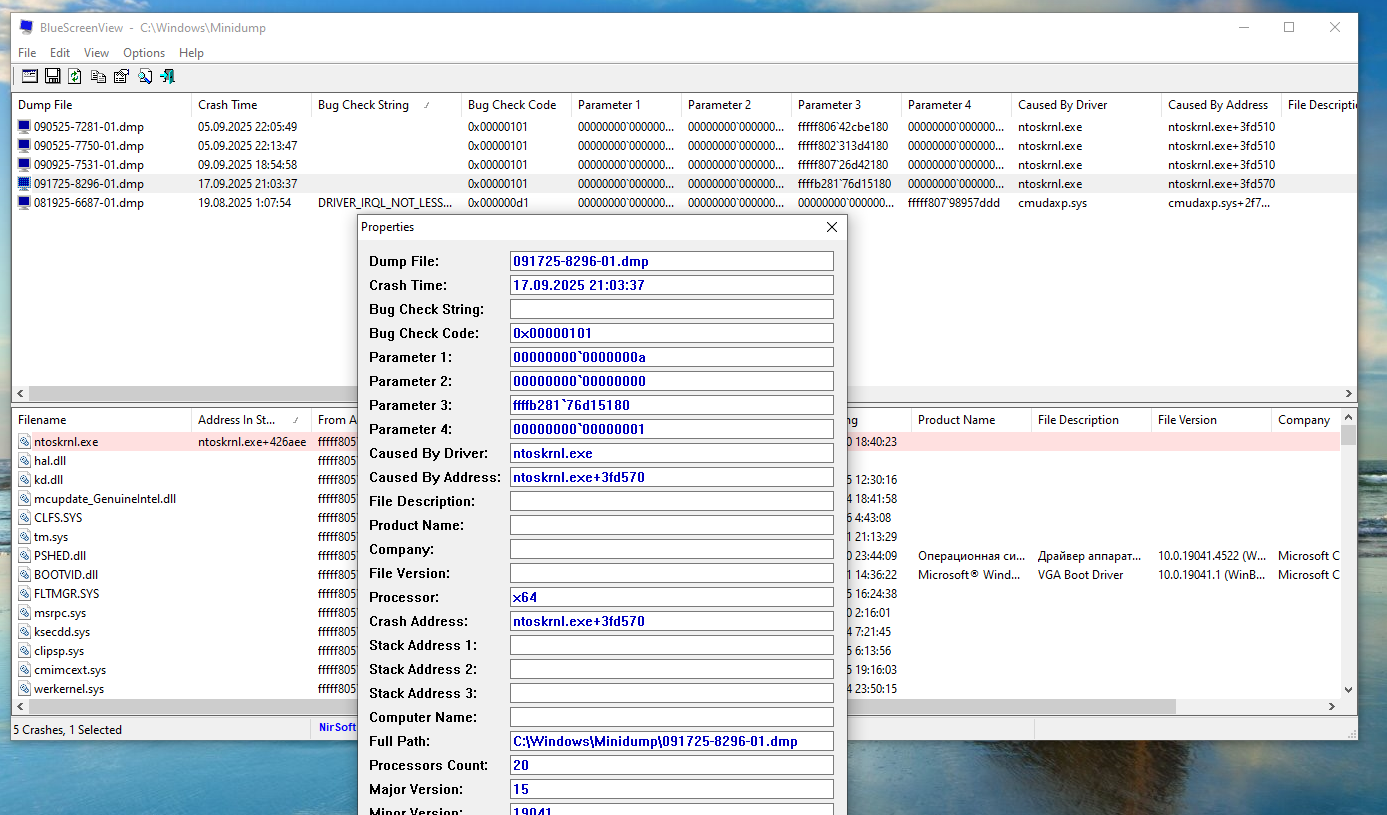The image size is (1387, 815).
Task: Open the Edit menu
Action: click(60, 53)
